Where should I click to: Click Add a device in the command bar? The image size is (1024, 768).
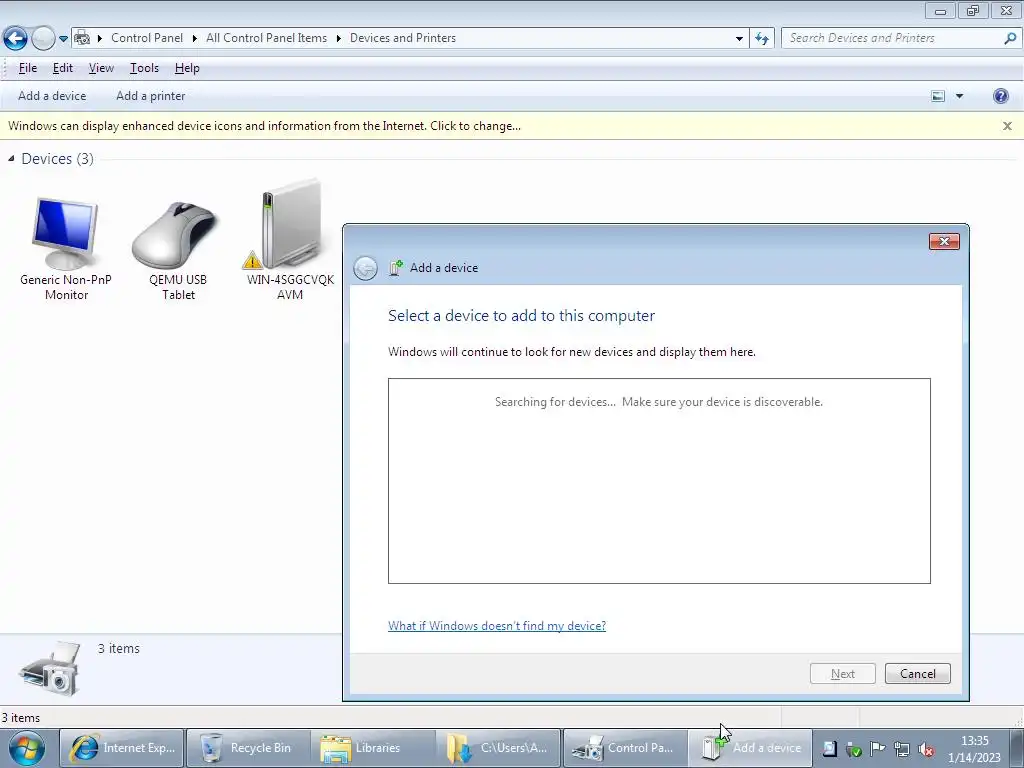[x=52, y=96]
